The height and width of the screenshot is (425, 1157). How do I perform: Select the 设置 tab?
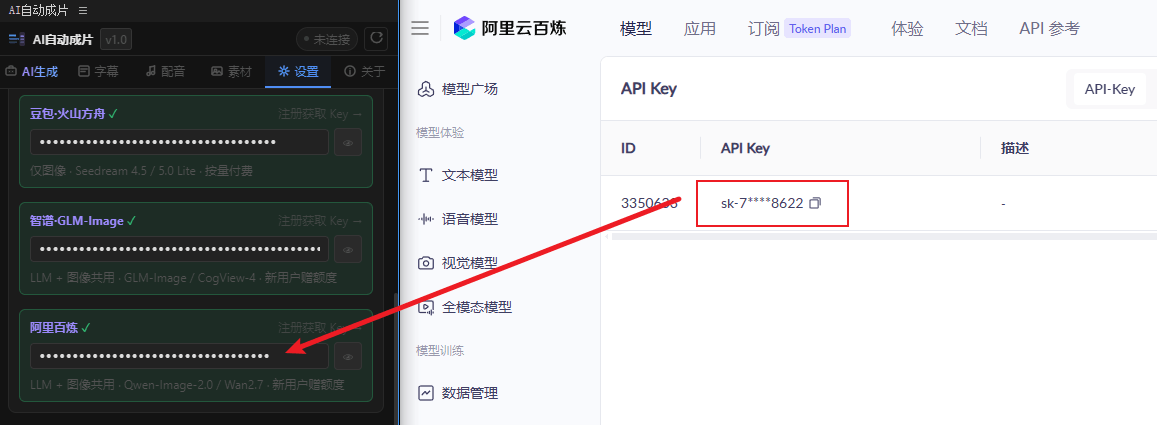298,72
